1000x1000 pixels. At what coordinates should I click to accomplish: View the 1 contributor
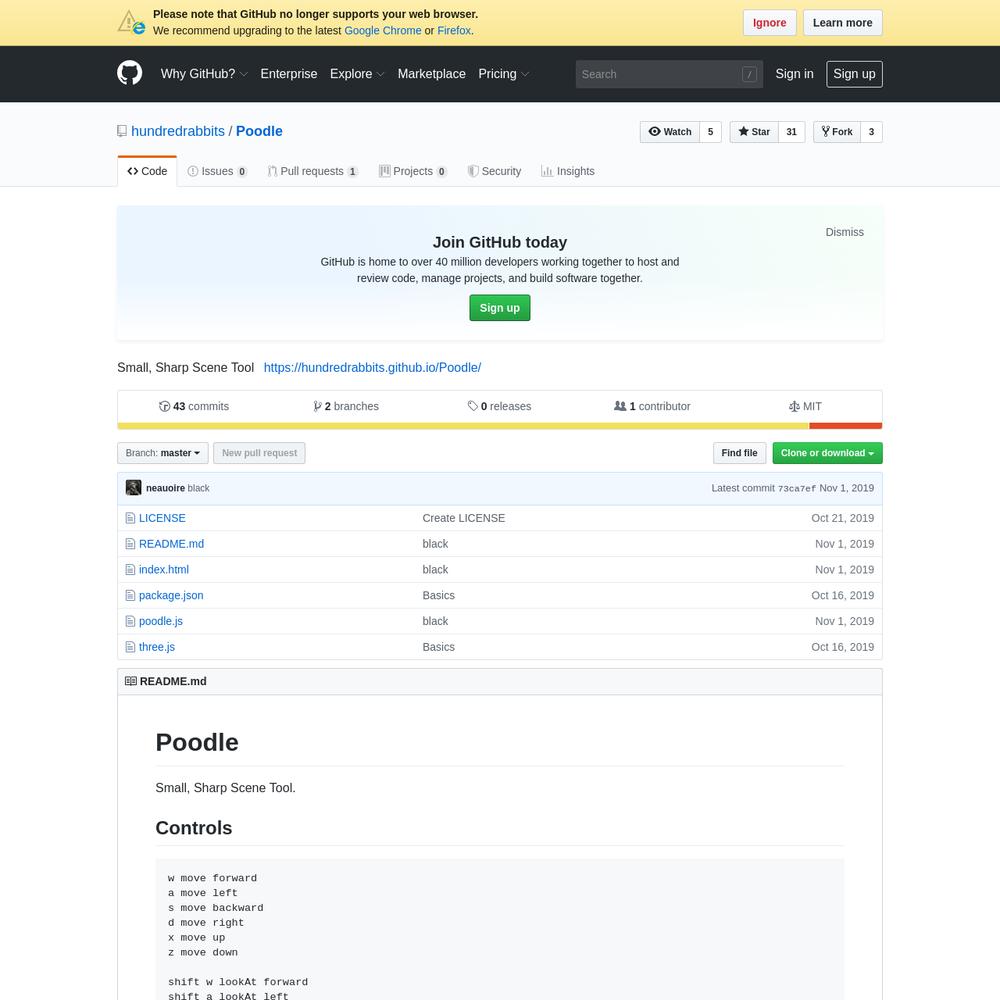coord(652,406)
